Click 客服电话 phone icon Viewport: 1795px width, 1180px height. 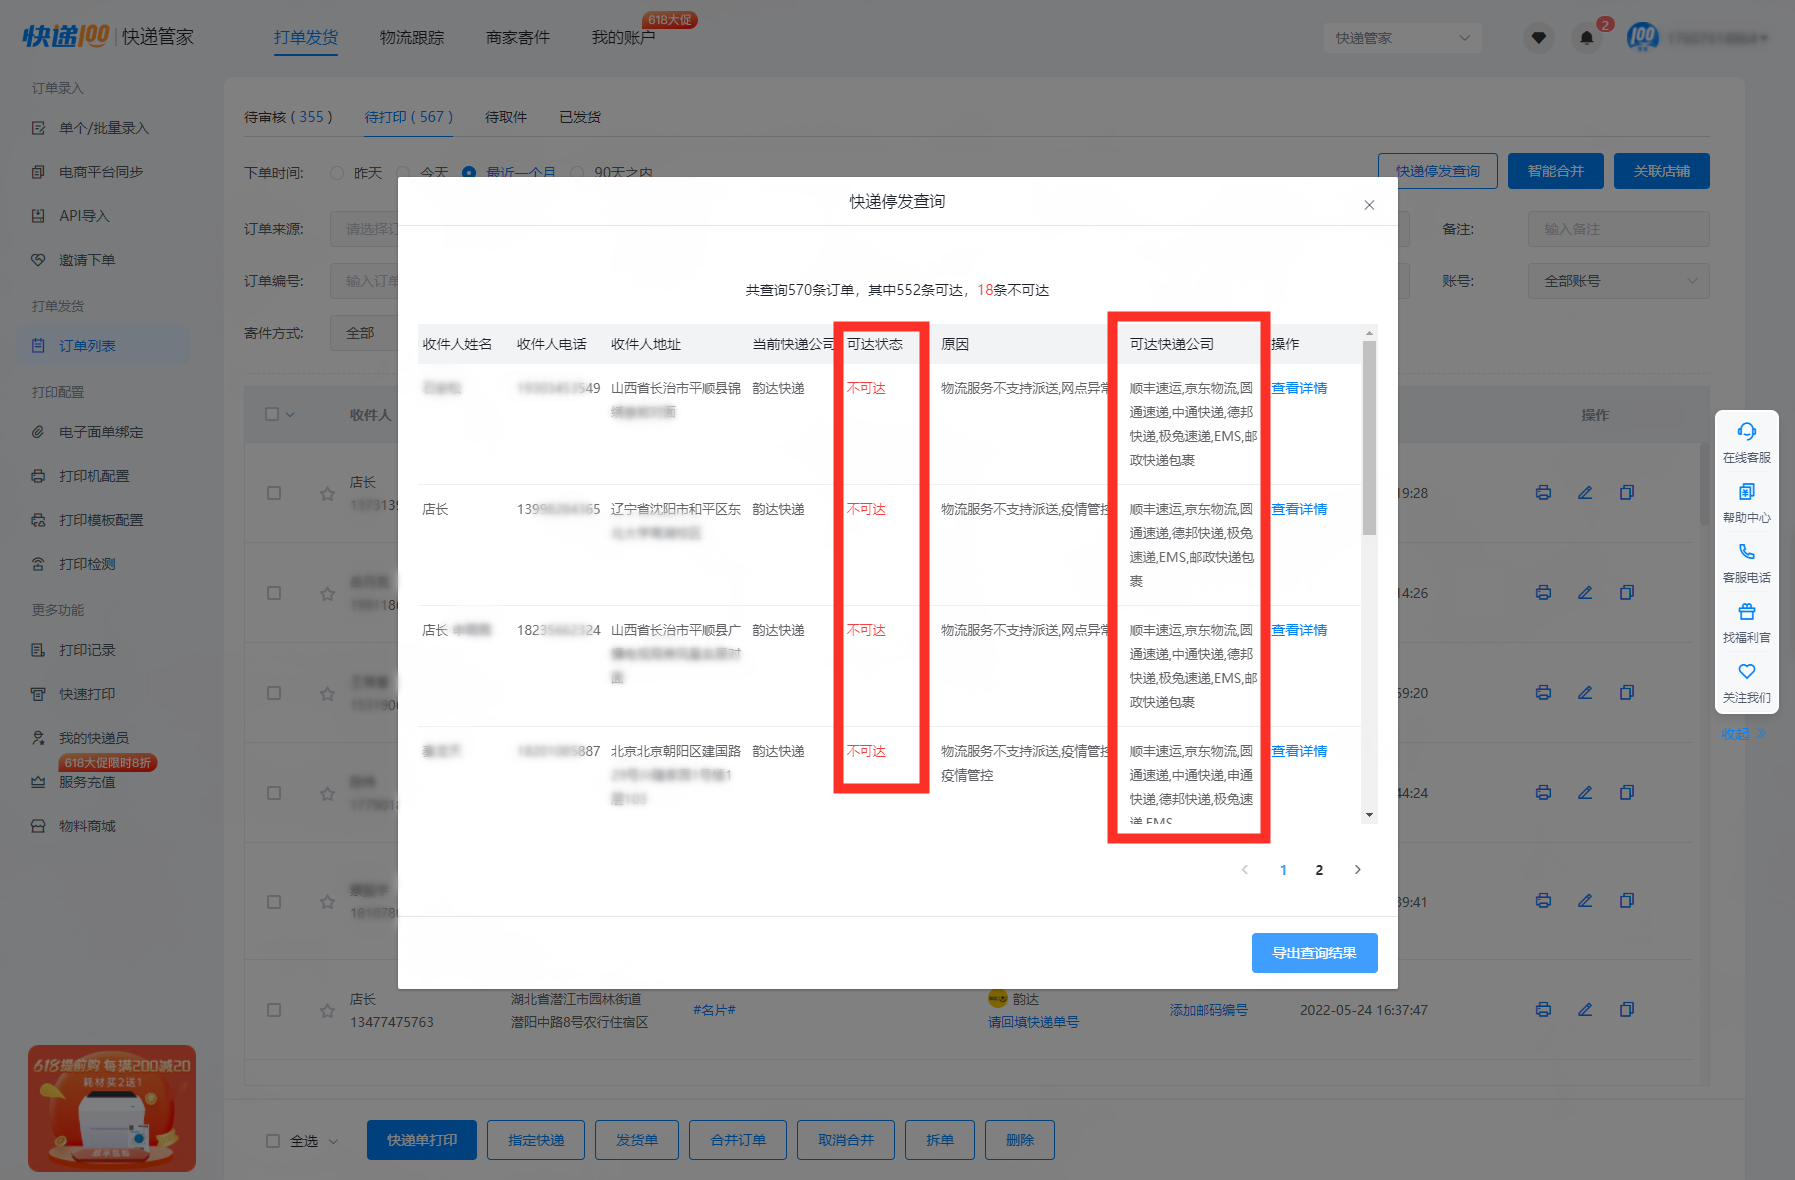tap(1747, 552)
